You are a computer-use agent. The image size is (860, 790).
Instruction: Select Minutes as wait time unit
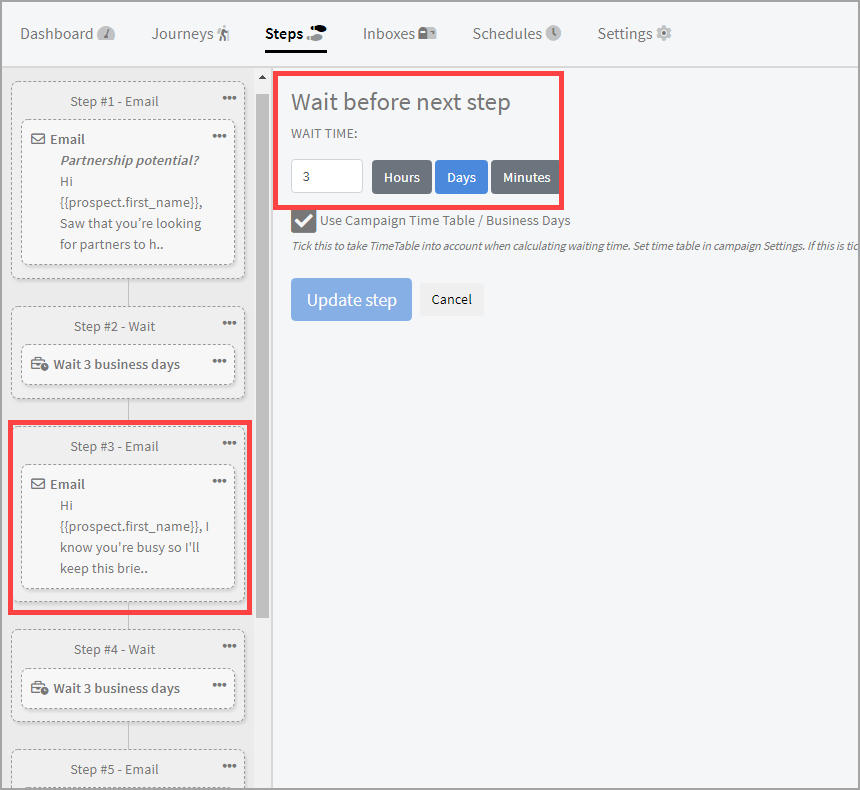pyautogui.click(x=526, y=177)
